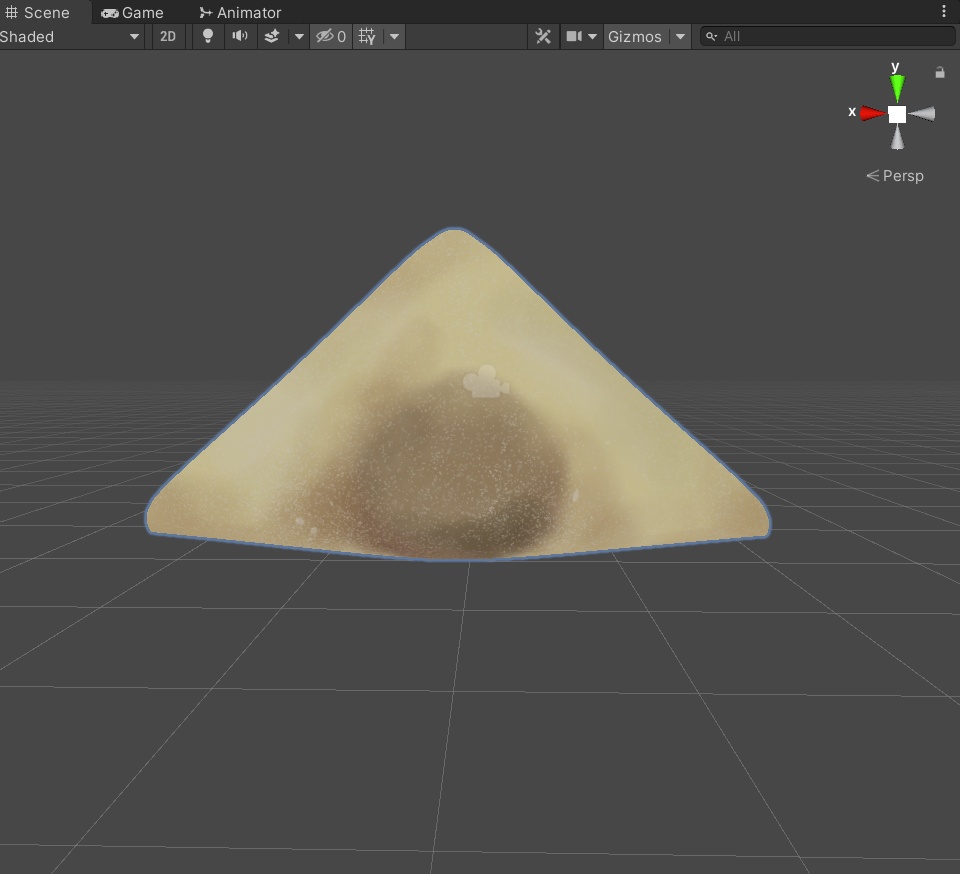The image size is (960, 874).
Task: Click the green Y axis cone
Action: tap(897, 87)
